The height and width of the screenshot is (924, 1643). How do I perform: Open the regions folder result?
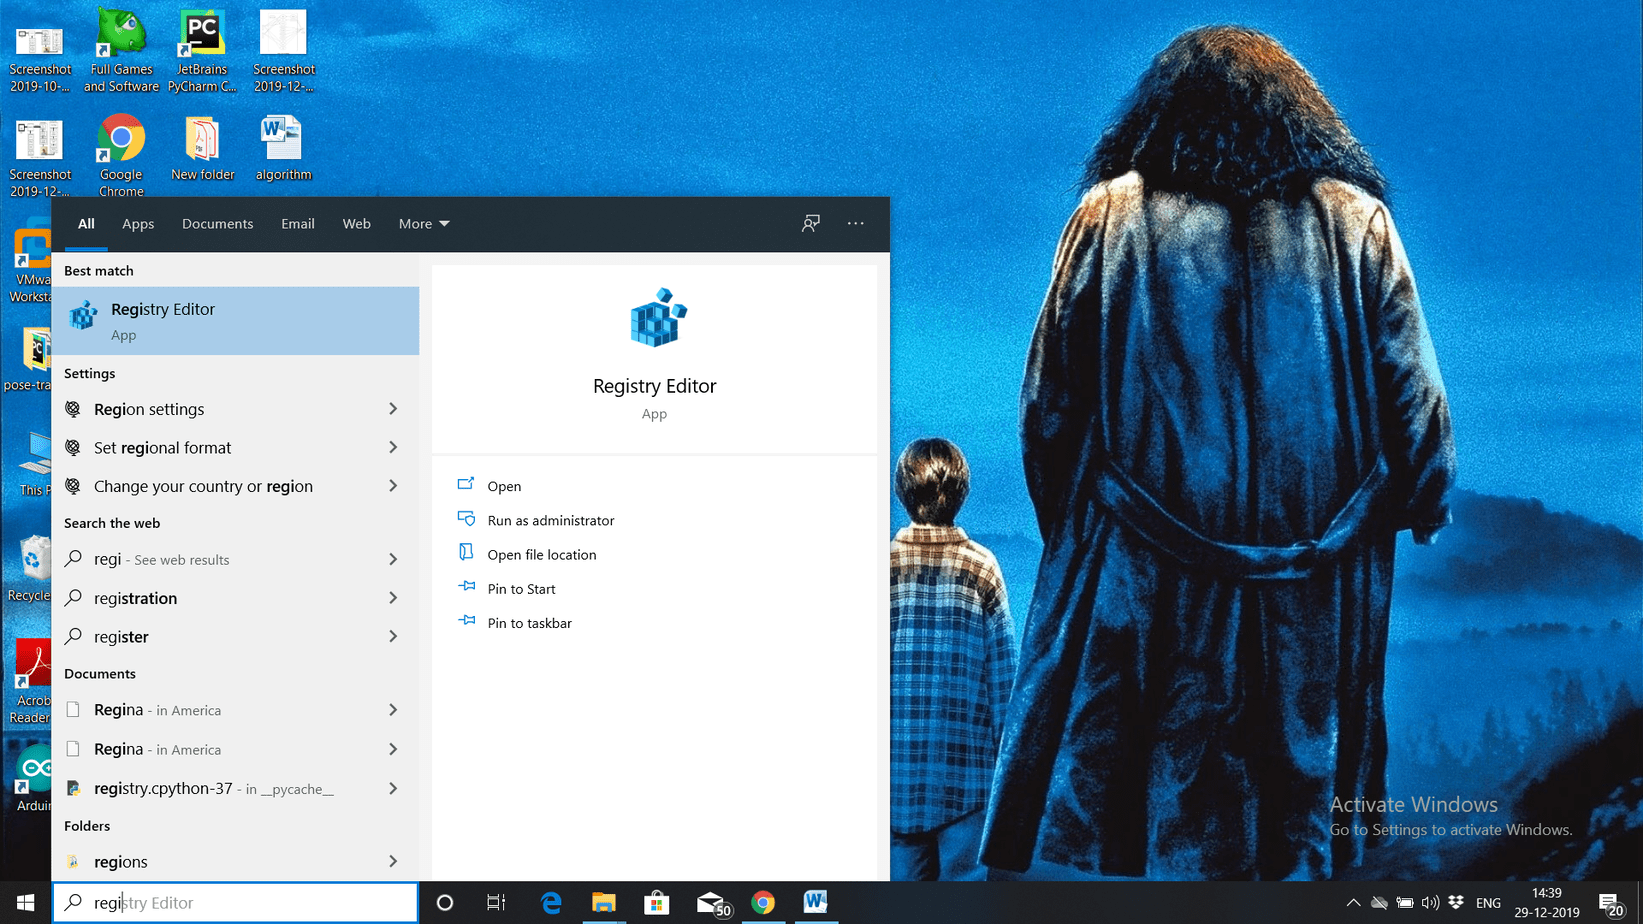(x=235, y=861)
